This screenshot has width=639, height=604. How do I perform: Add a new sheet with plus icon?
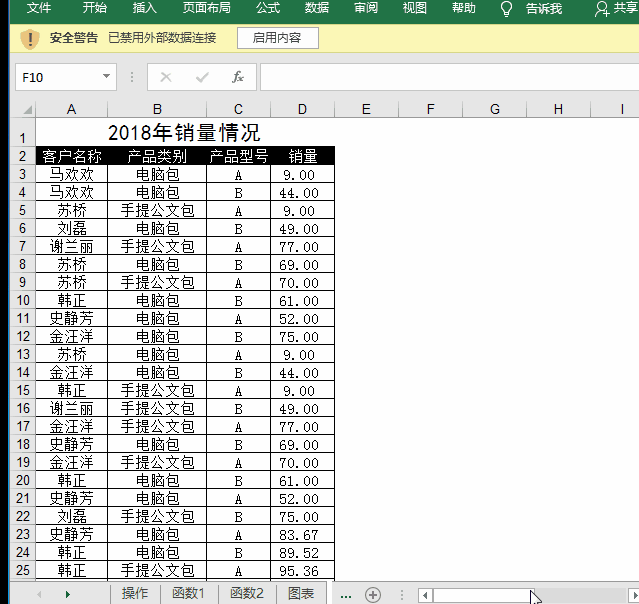(372, 595)
